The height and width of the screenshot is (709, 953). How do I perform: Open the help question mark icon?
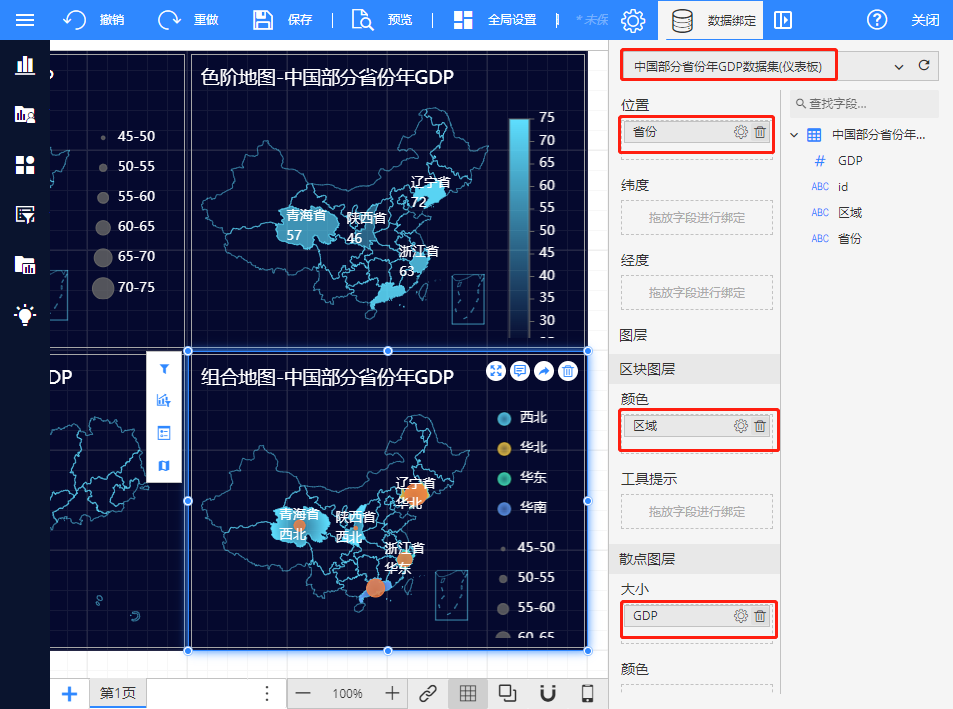point(877,20)
